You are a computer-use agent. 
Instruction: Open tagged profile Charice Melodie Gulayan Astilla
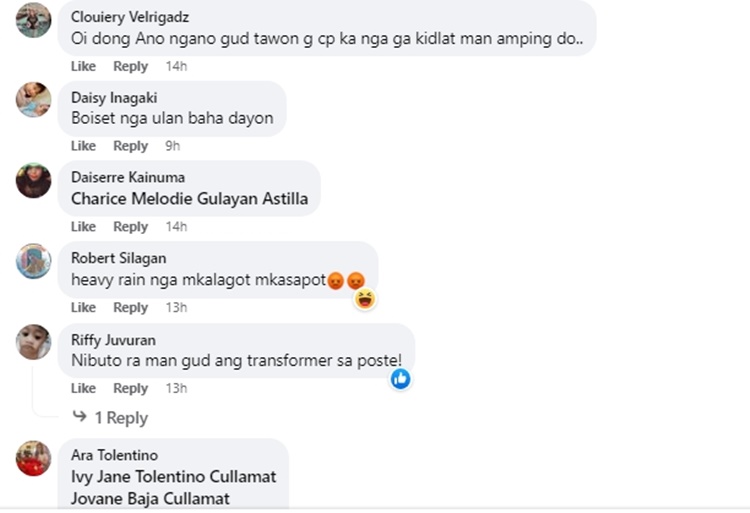tap(189, 198)
